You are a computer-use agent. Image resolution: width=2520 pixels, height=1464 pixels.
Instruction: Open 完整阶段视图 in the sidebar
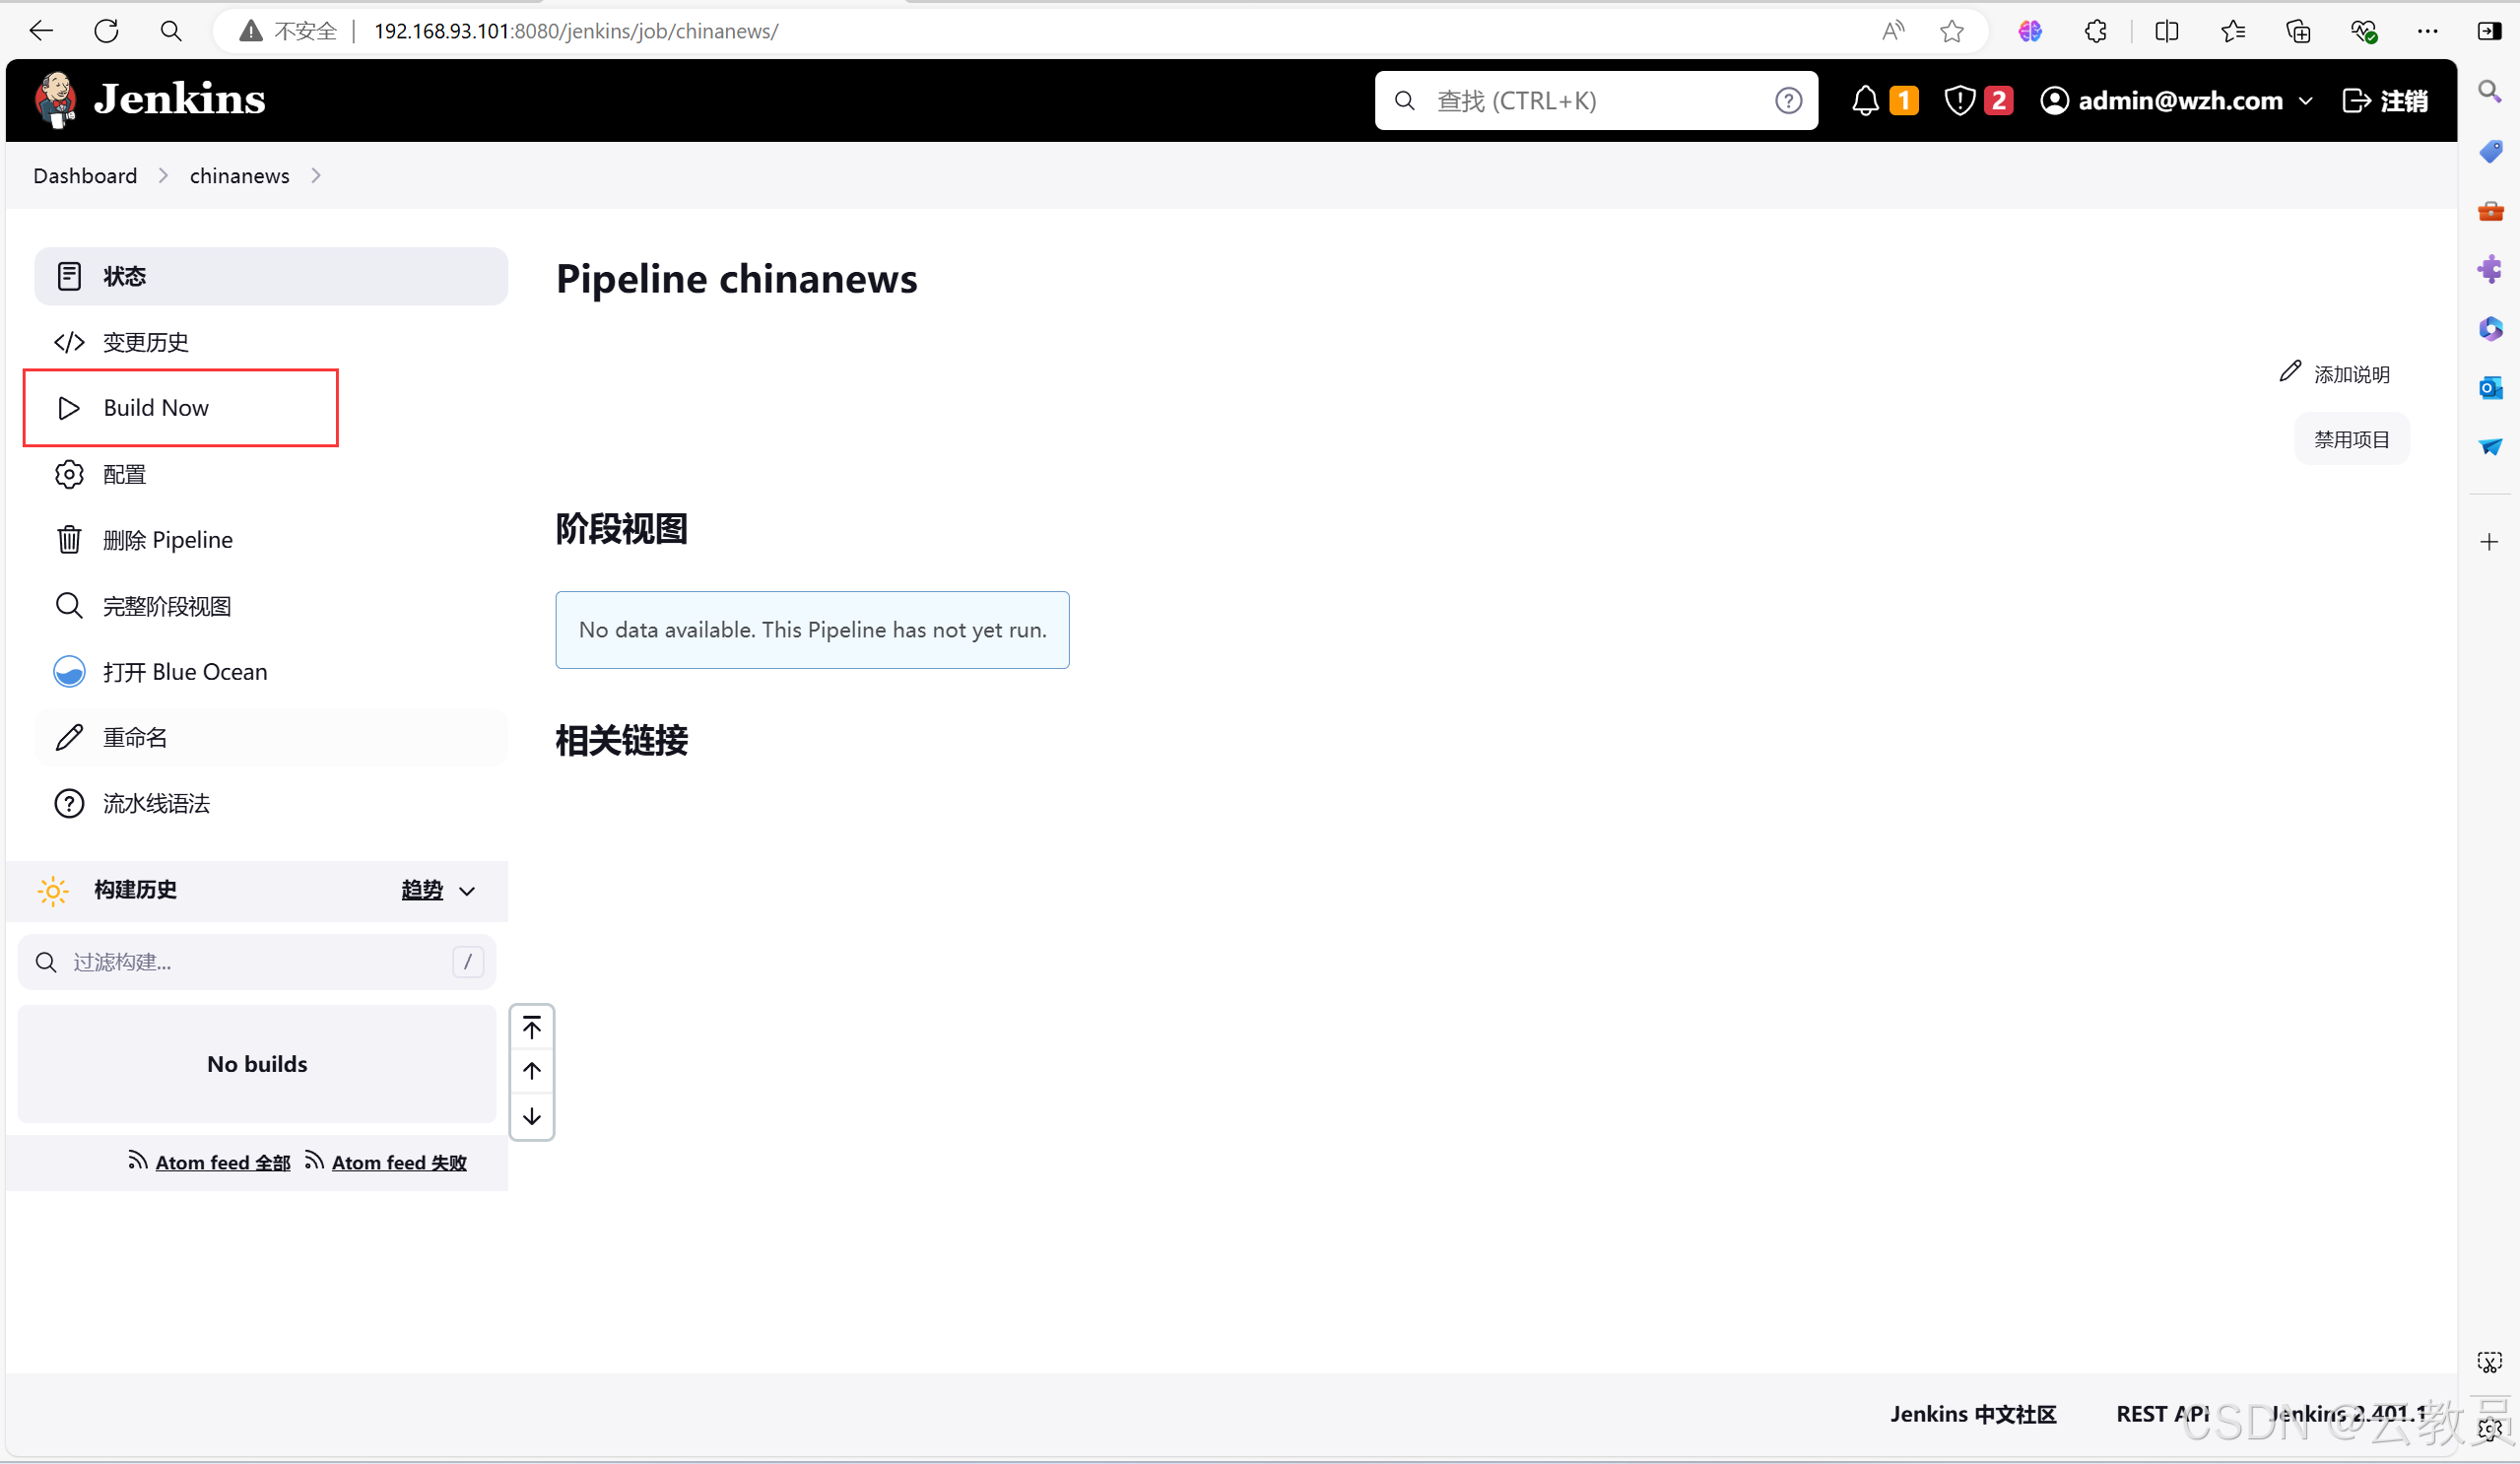(x=271, y=606)
